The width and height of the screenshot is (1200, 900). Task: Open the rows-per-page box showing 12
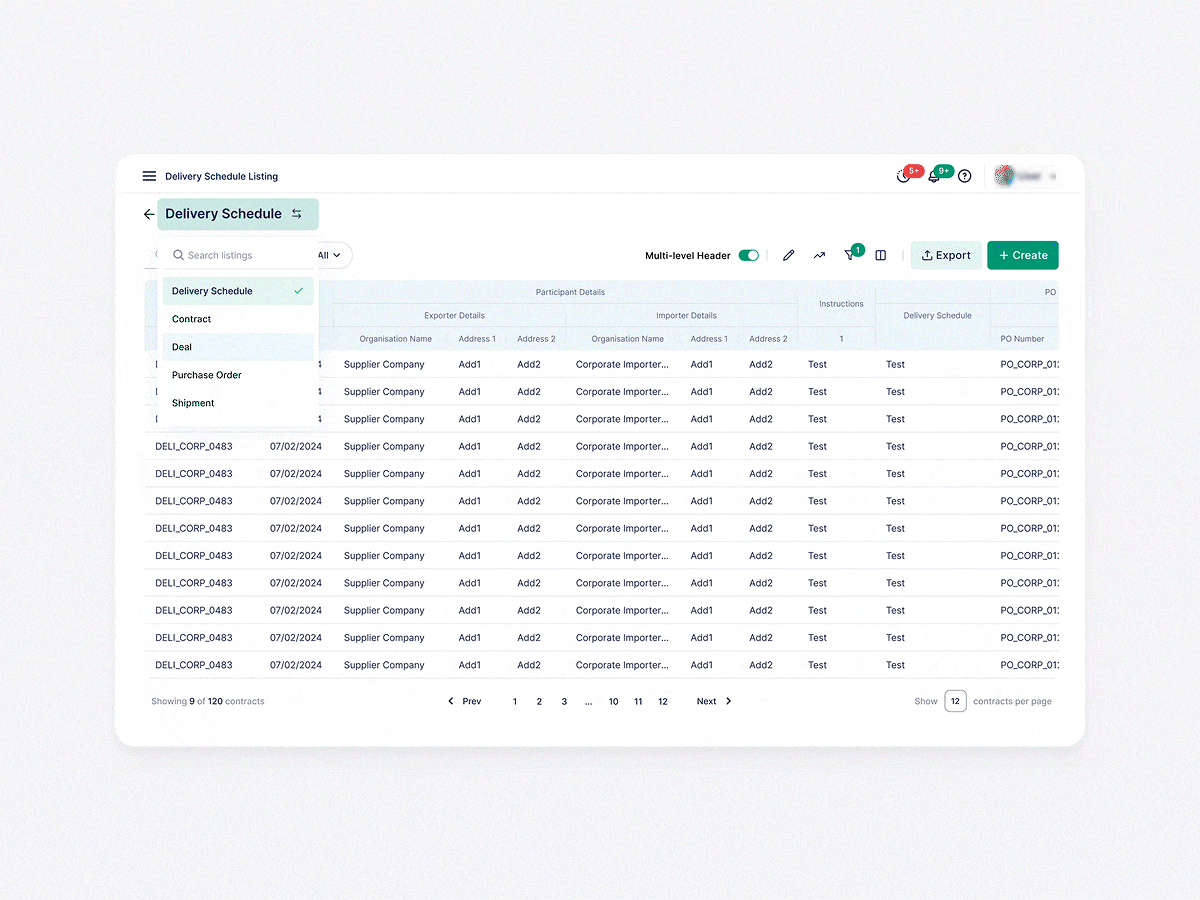pyautogui.click(x=955, y=701)
